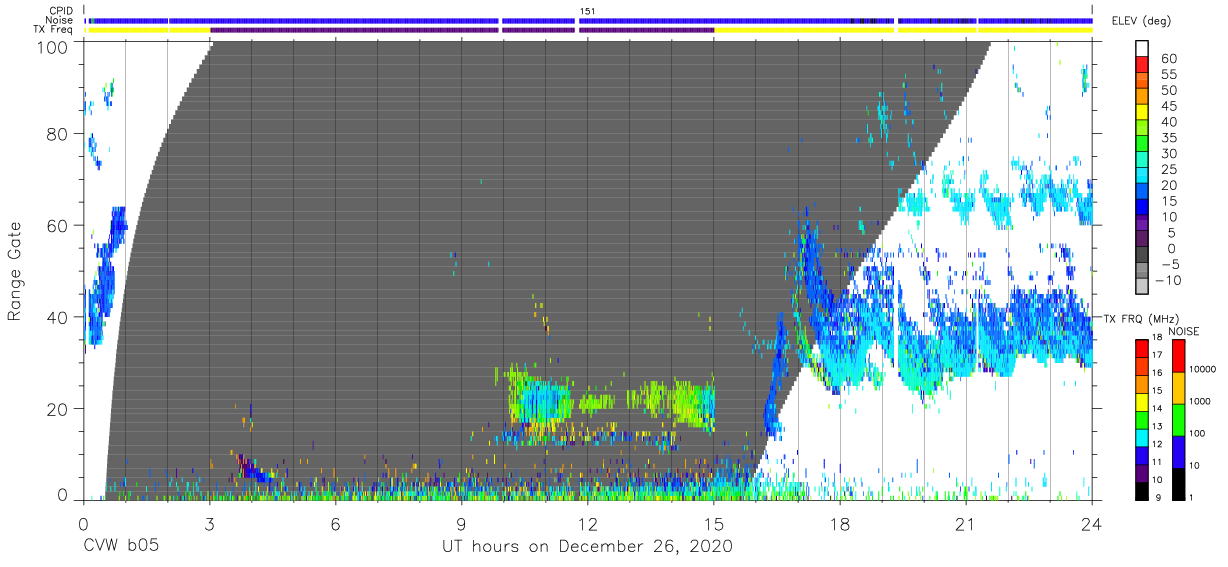Image resolution: width=1228 pixels, height=567 pixels.
Task: Pick the green 30–35 segment of ELEV bar
Action: 1143,145
